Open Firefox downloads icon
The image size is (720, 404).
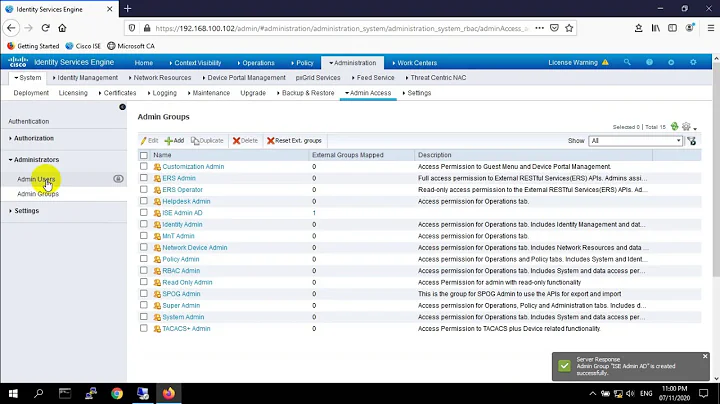(x=638, y=28)
